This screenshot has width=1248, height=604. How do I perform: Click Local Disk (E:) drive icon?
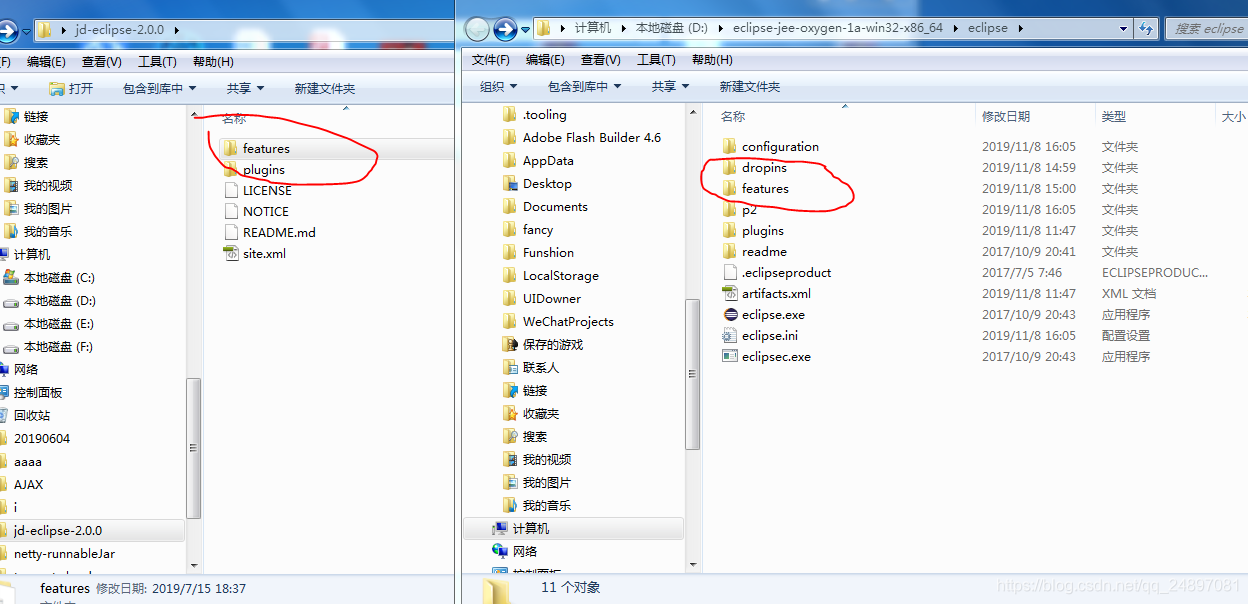click(x=11, y=324)
